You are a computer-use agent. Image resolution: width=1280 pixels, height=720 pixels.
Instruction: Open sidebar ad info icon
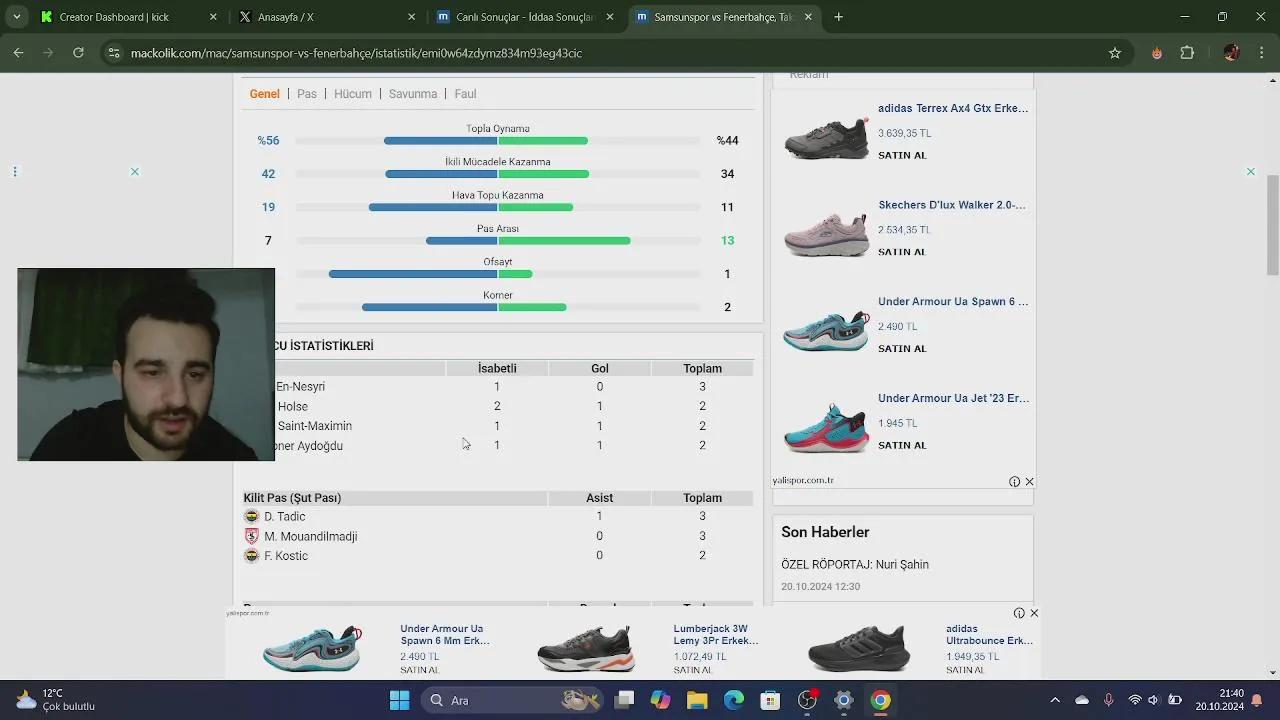coord(1014,482)
